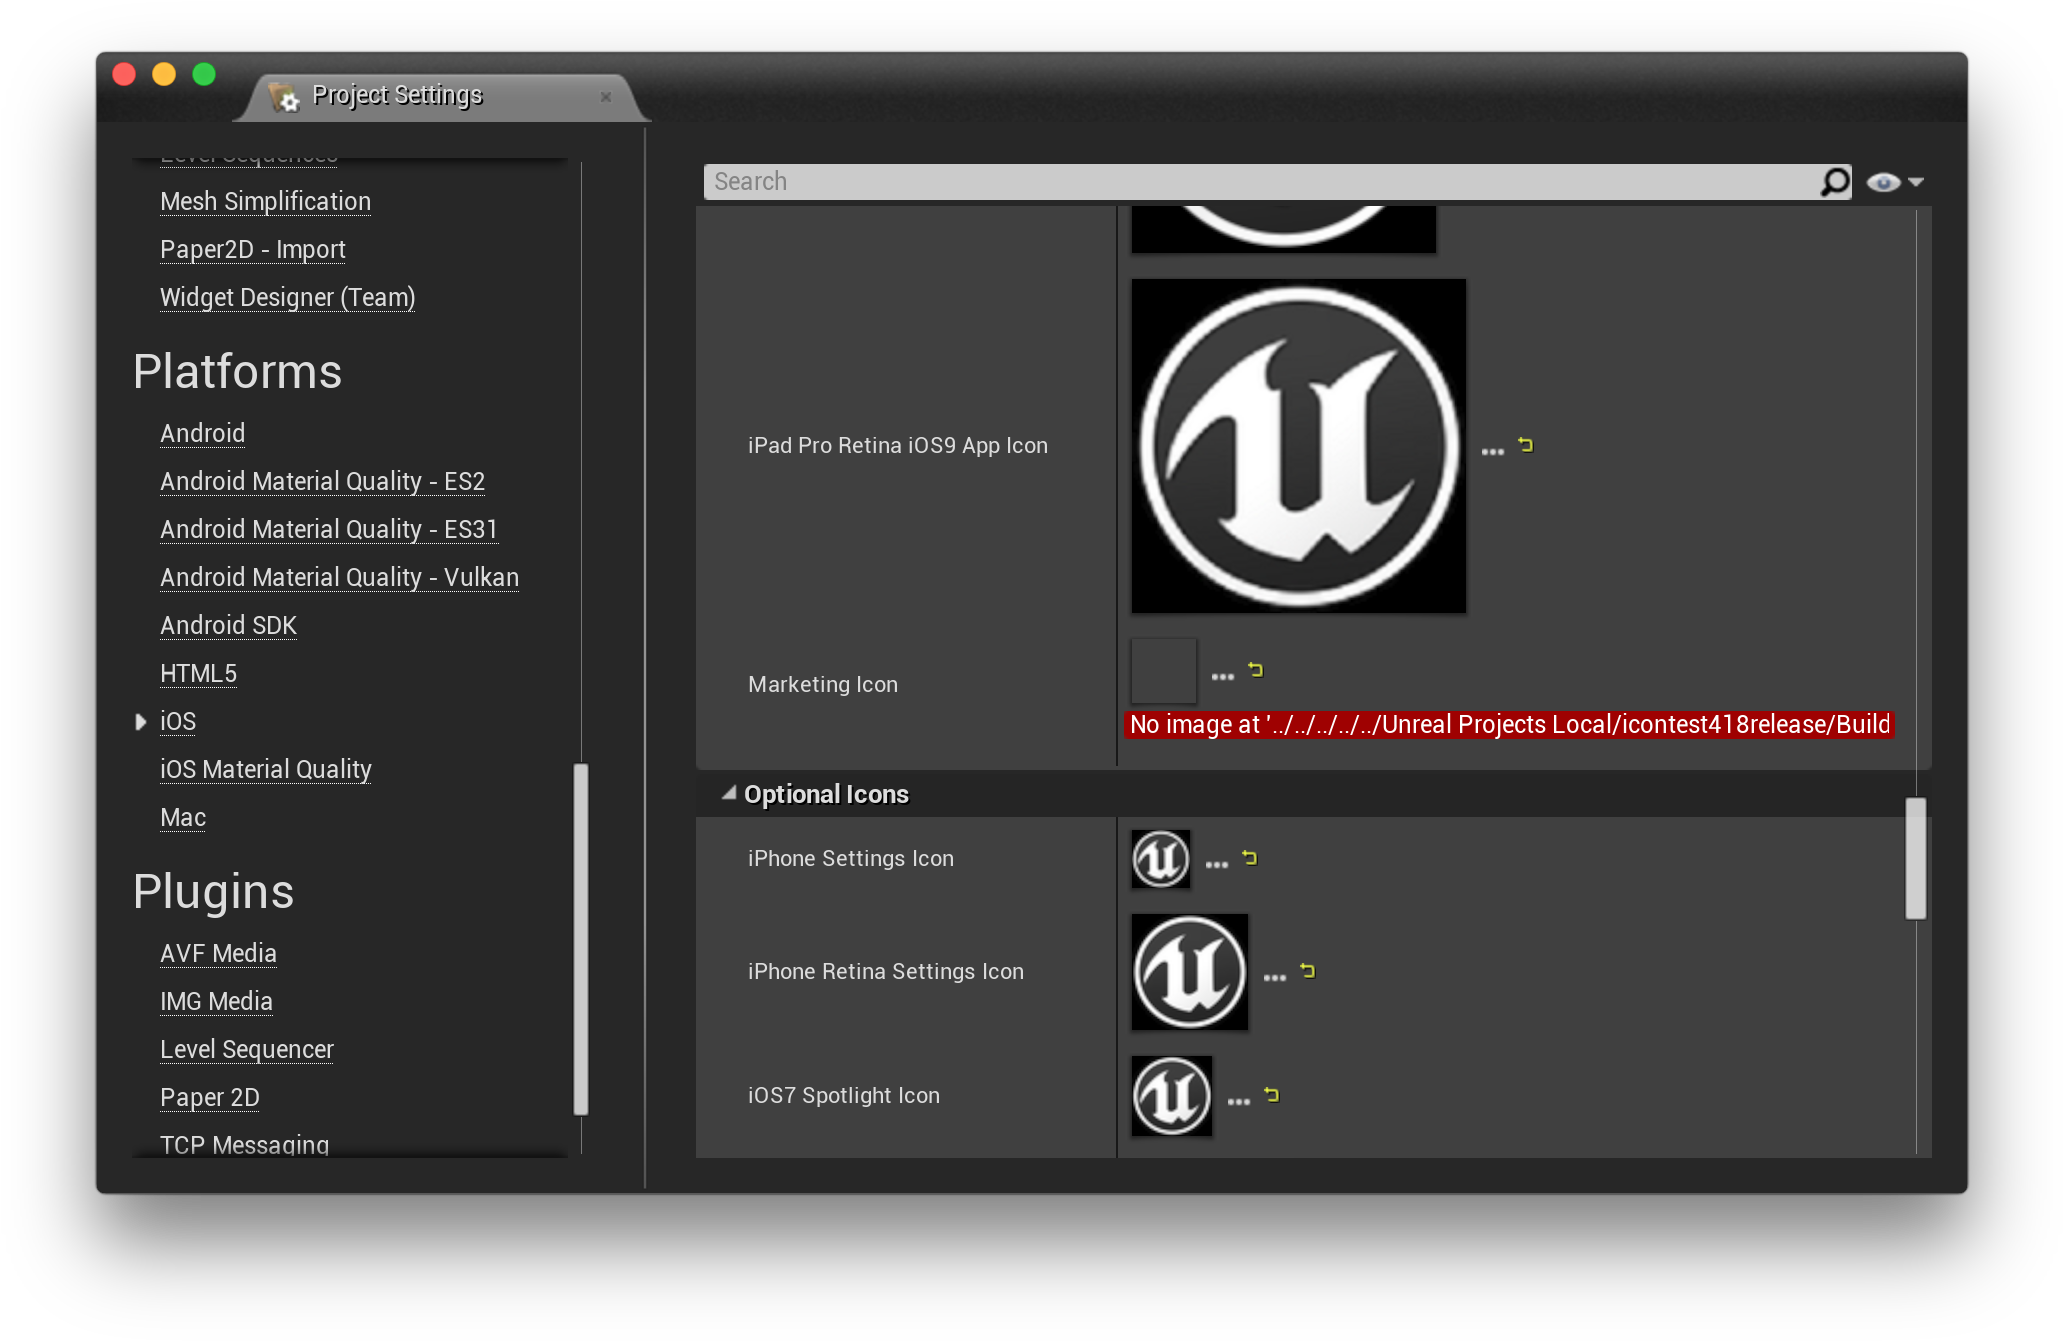The width and height of the screenshot is (2063, 1341).
Task: Browse for iPhone Retina Settings Icon image
Action: tap(1274, 978)
